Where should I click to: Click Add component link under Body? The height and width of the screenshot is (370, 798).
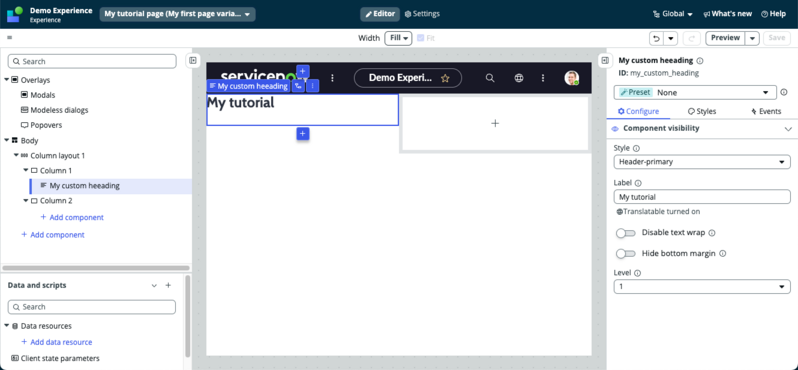53,235
